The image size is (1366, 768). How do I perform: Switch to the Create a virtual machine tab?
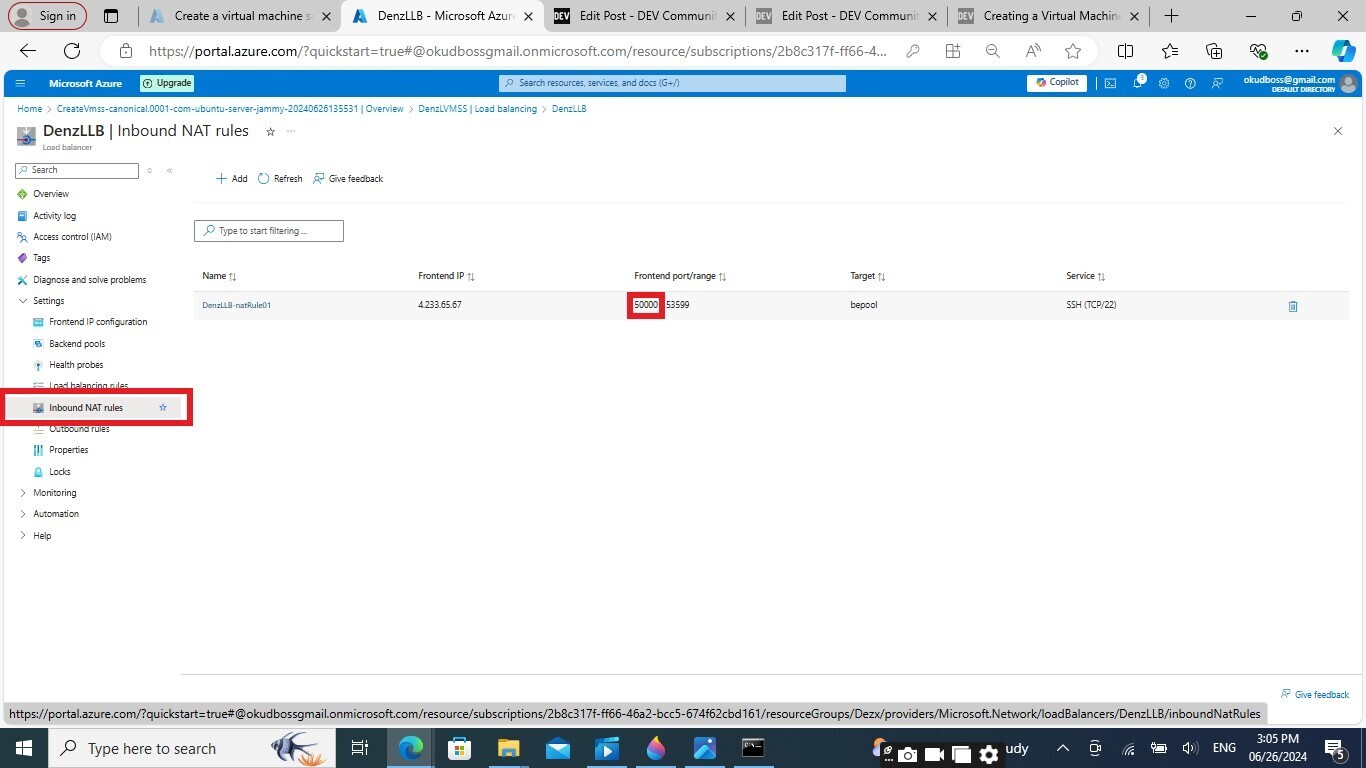click(x=240, y=16)
